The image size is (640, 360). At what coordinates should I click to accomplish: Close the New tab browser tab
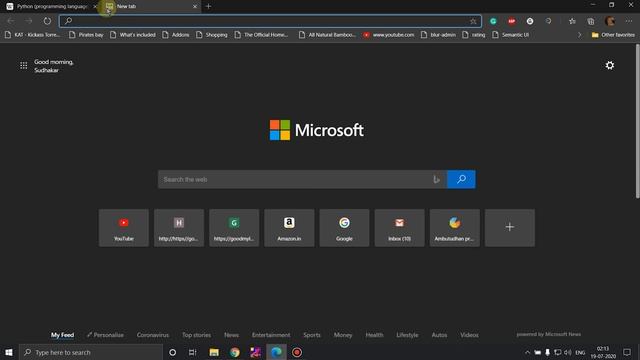195,7
